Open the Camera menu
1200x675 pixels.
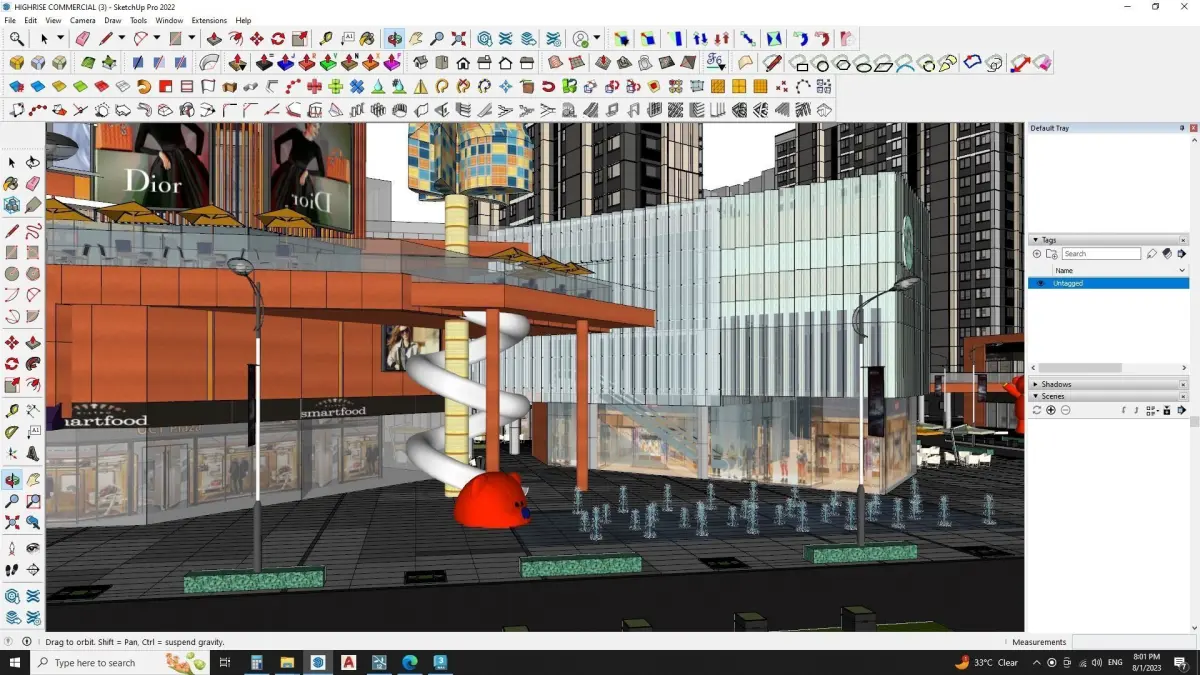[x=83, y=20]
